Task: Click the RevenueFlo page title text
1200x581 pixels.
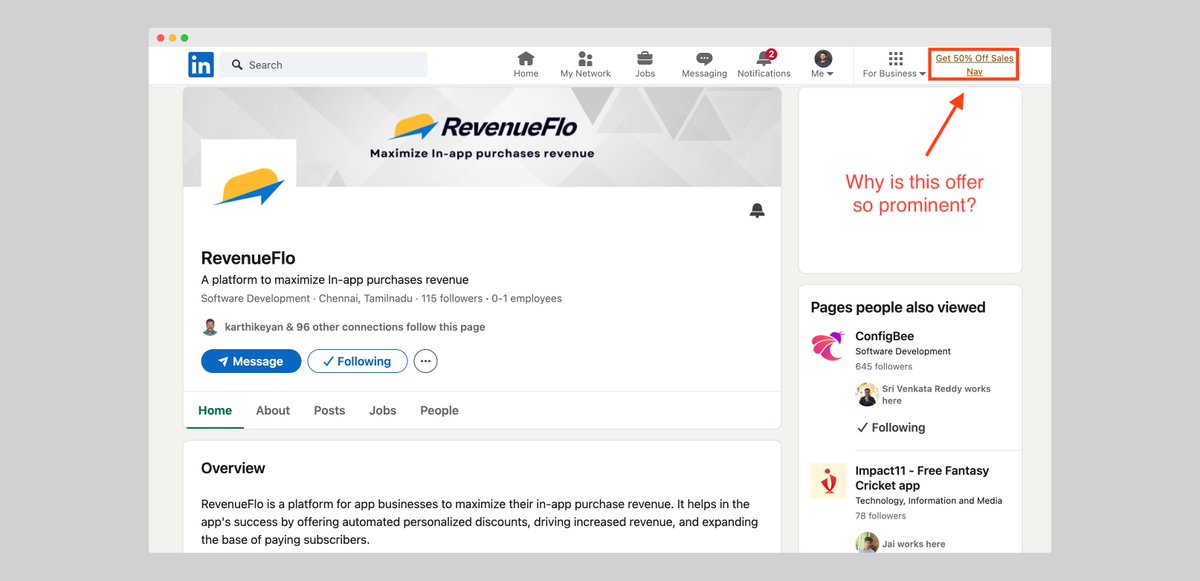Action: 248,258
